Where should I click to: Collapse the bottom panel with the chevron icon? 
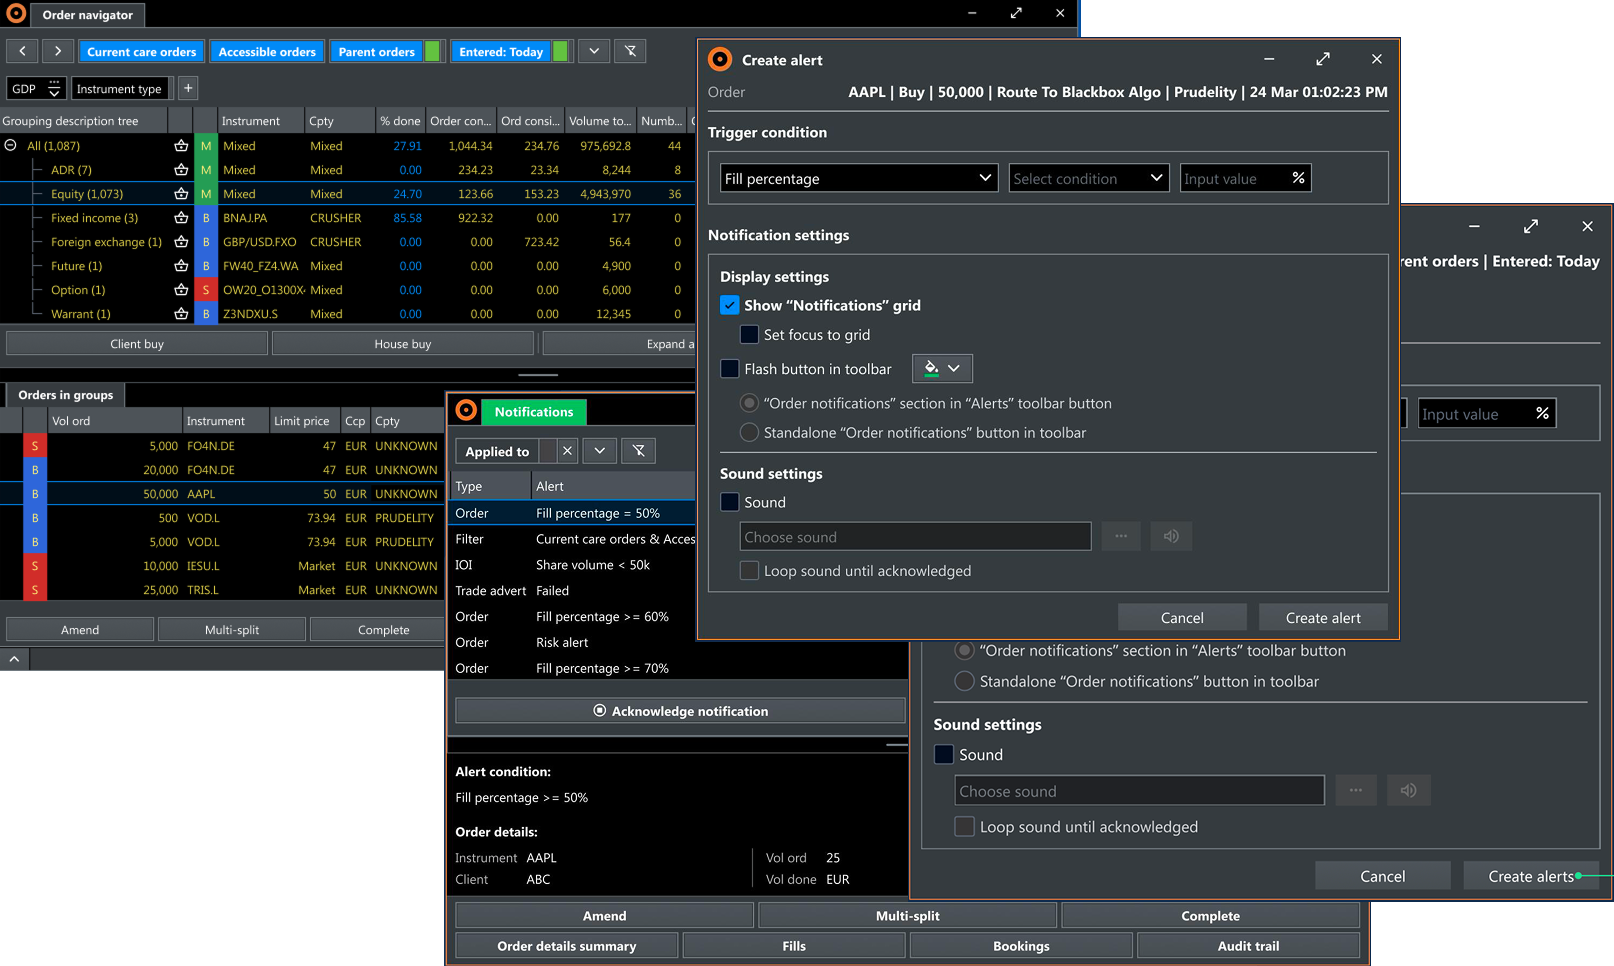pyautogui.click(x=14, y=658)
